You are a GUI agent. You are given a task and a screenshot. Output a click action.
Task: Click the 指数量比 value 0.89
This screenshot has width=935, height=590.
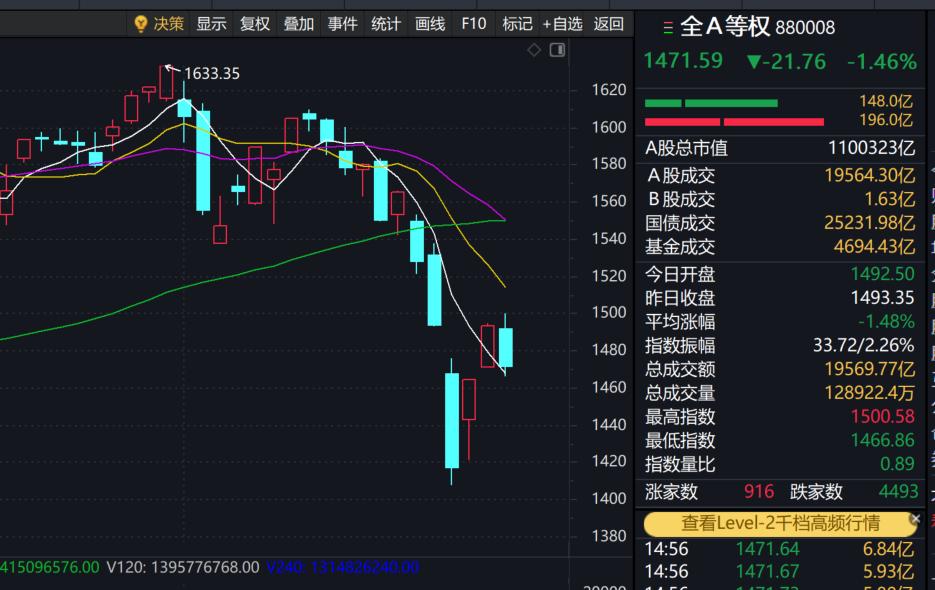click(897, 464)
